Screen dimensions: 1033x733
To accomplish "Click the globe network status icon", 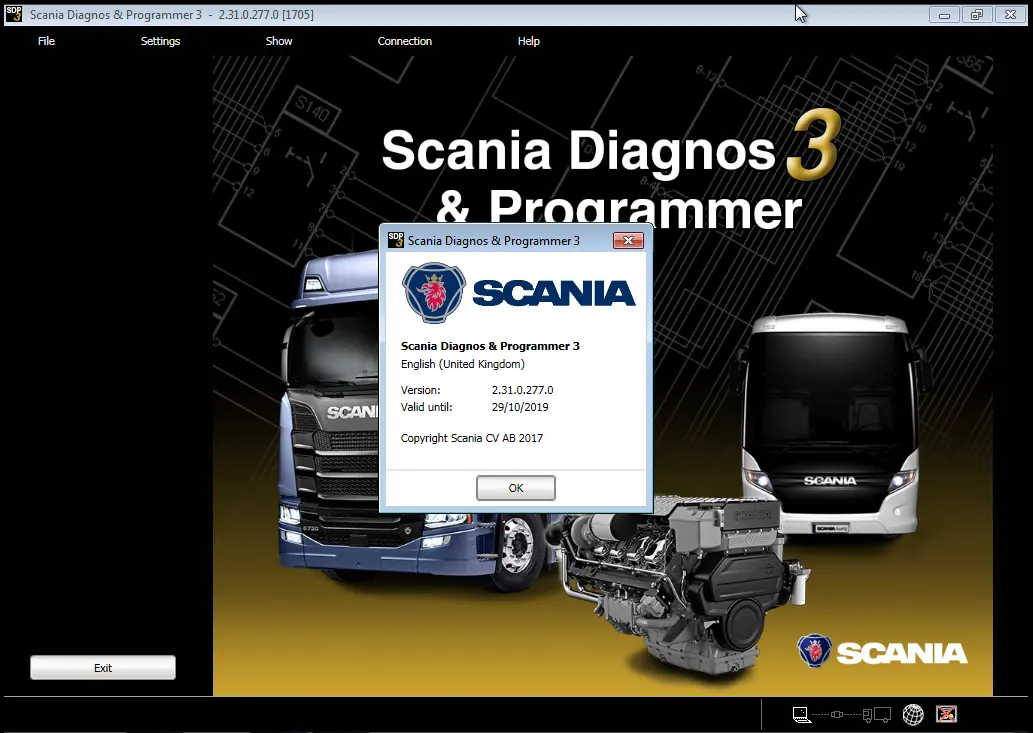I will (x=913, y=715).
